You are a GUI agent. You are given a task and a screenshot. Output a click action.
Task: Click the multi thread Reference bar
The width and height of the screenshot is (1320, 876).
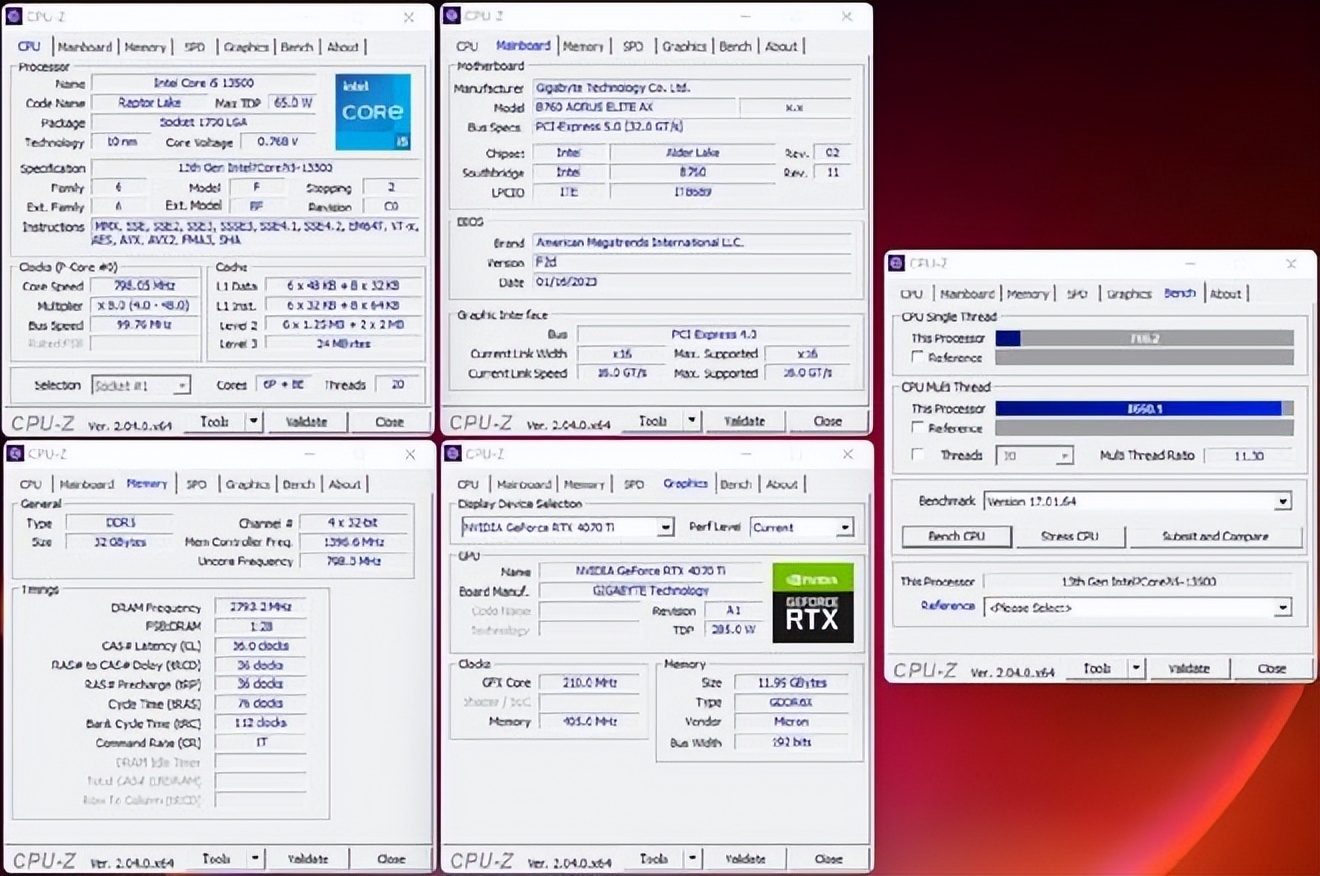(x=1144, y=428)
